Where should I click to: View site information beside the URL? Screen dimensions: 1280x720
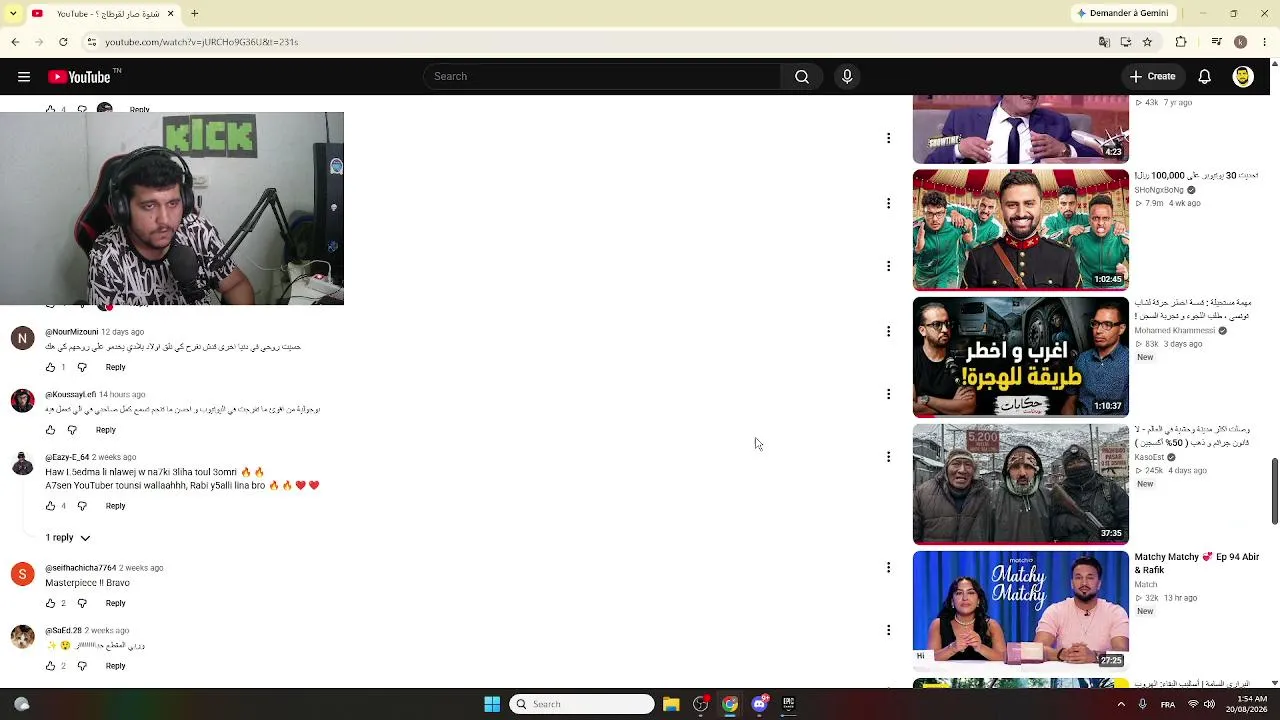click(x=91, y=42)
